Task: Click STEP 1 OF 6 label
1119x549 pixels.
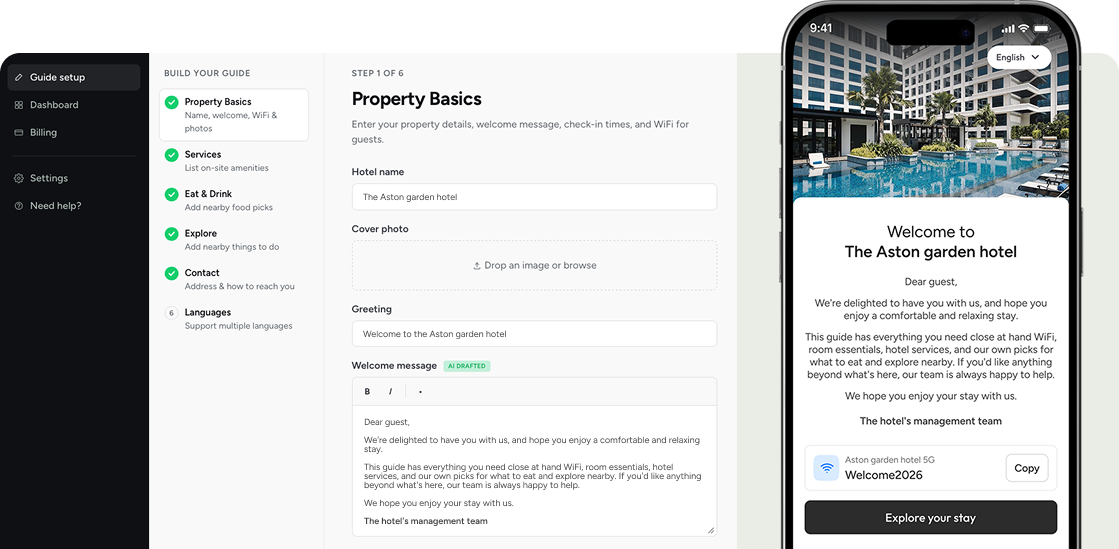Action: point(378,74)
